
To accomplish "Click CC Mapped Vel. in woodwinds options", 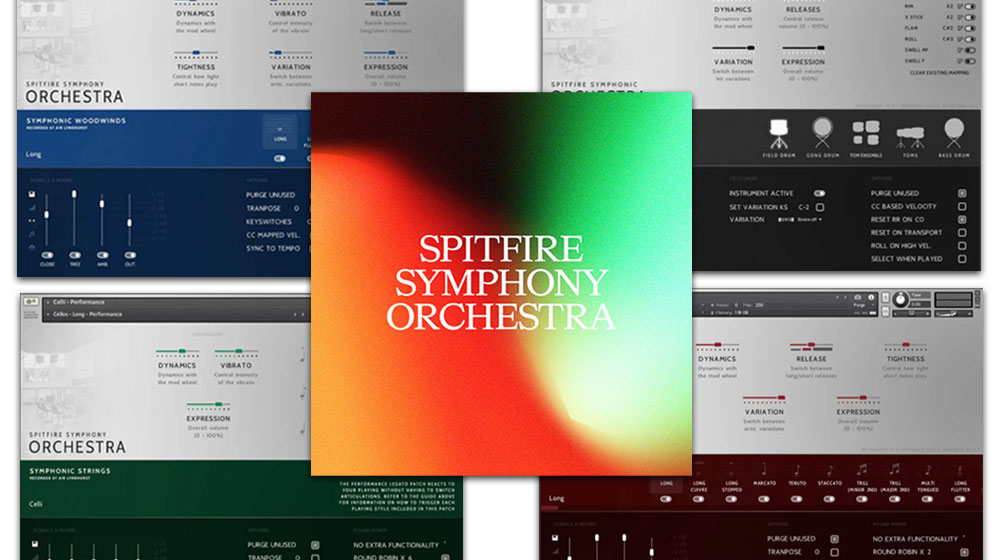I will pos(273,235).
